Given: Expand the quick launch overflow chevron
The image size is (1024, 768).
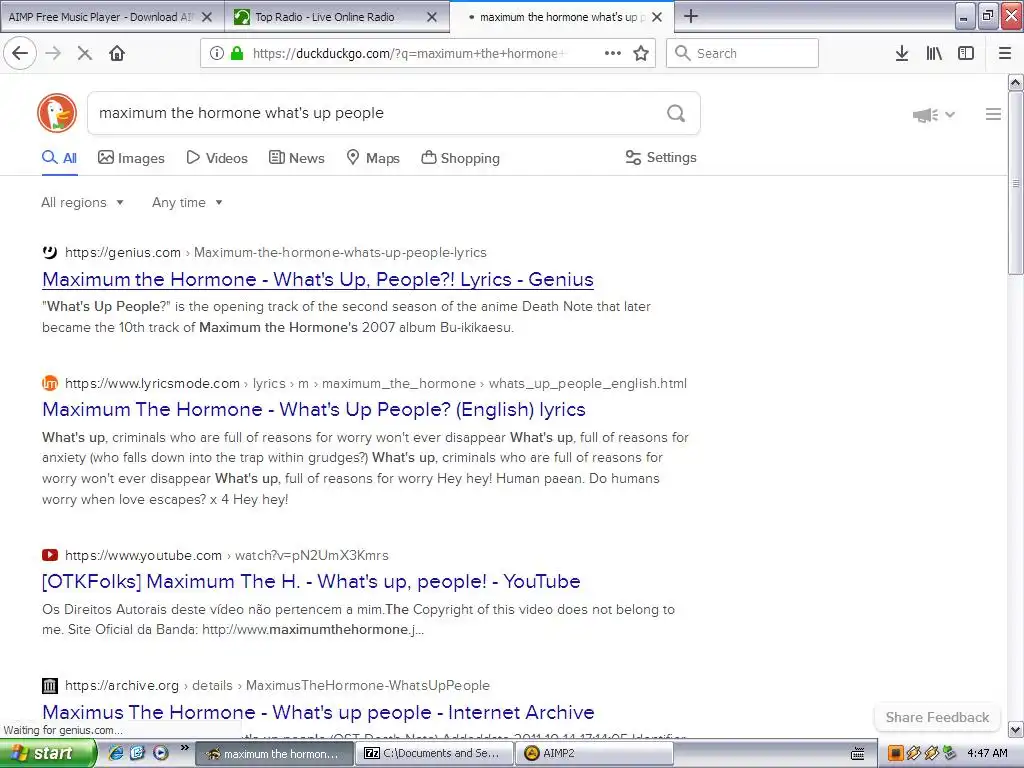Looking at the screenshot, I should coord(184,748).
